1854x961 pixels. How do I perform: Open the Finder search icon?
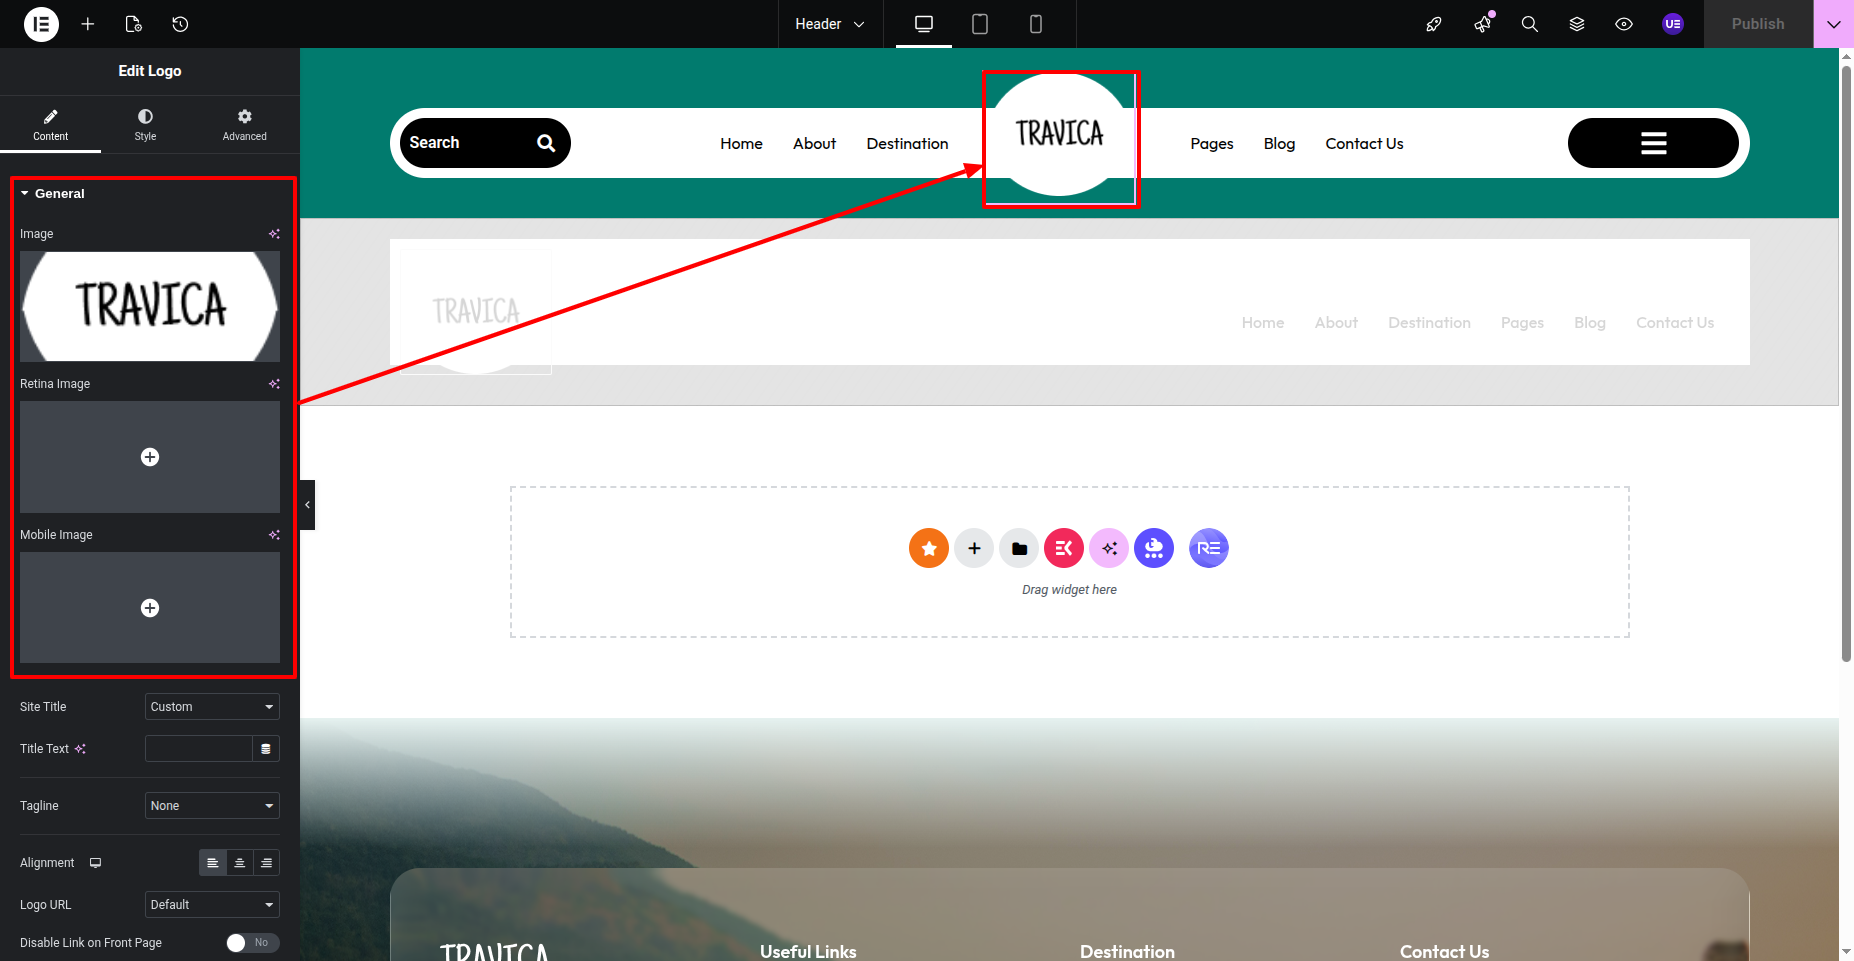click(x=1529, y=24)
